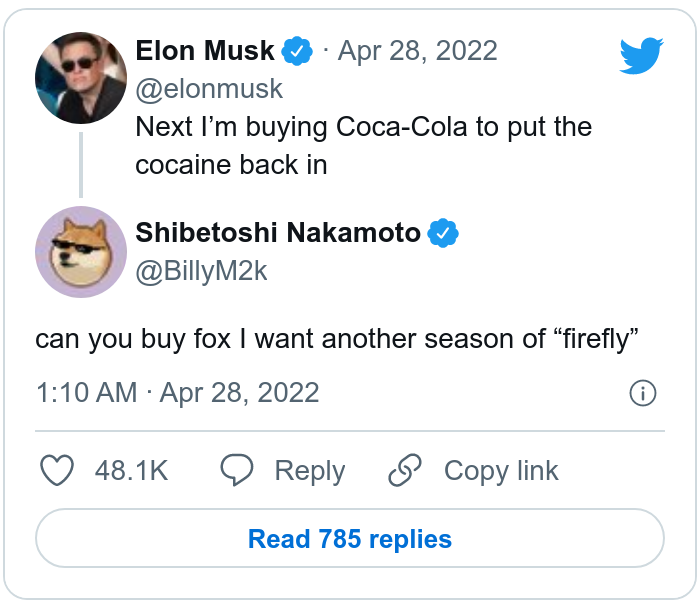Click the Twitter bird logo
The width and height of the screenshot is (698, 605).
point(641,56)
